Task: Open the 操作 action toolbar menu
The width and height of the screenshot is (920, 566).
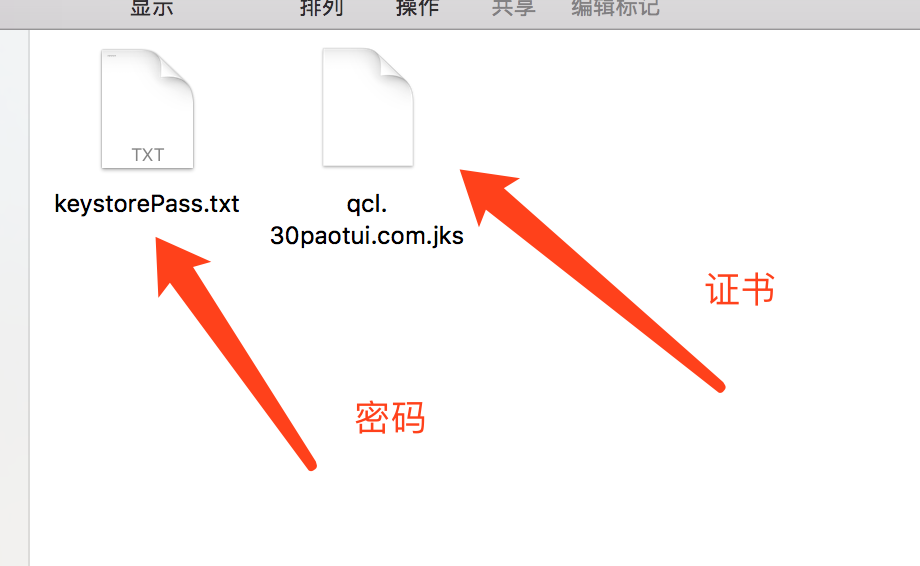Action: pos(417,8)
